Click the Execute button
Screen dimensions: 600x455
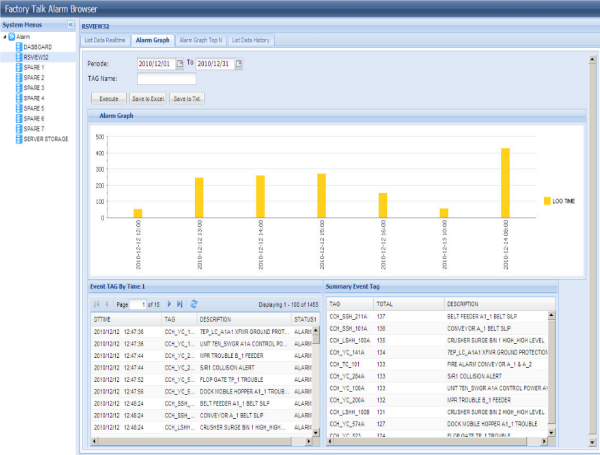click(x=109, y=99)
